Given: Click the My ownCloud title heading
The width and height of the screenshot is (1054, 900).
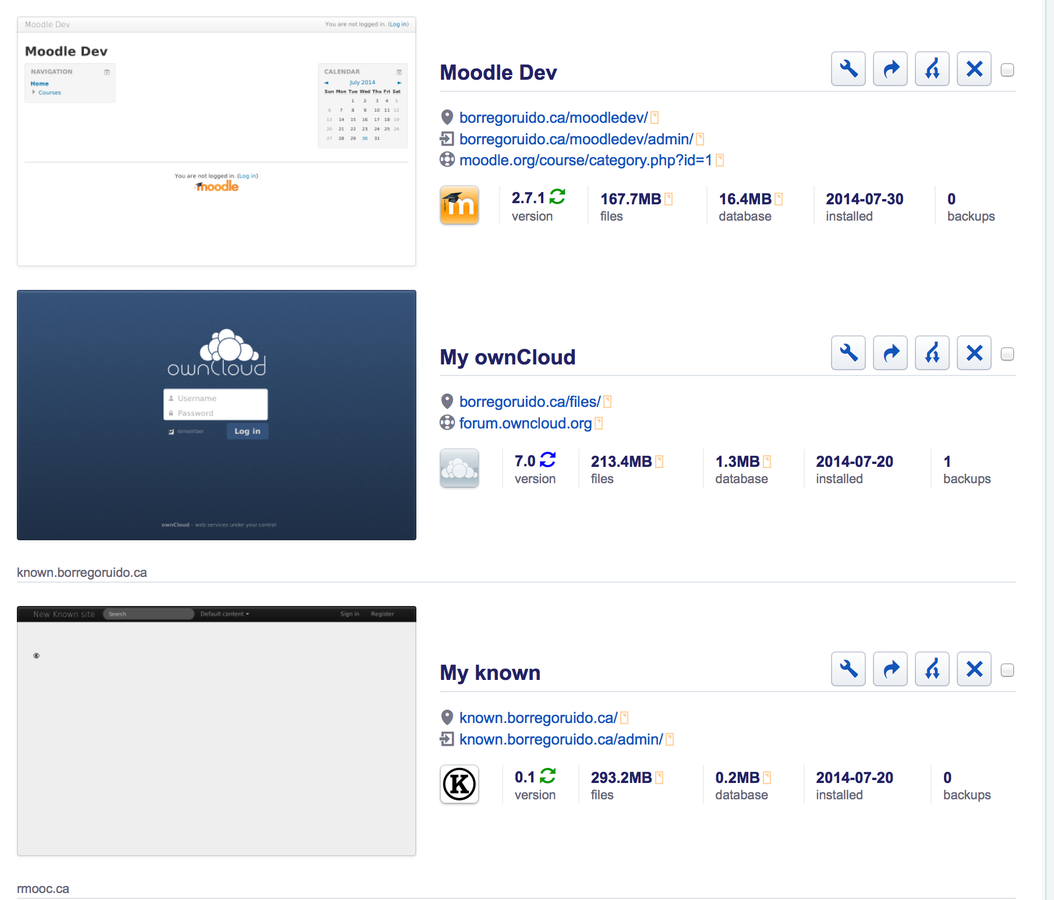Looking at the screenshot, I should (x=508, y=357).
